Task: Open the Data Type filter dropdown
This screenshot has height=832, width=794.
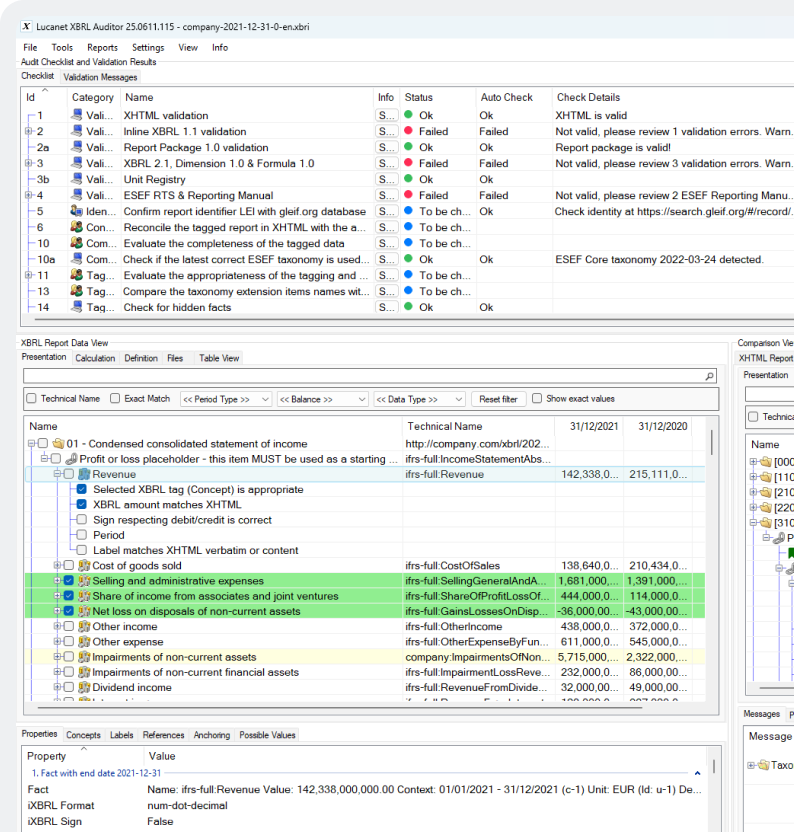Action: [417, 399]
